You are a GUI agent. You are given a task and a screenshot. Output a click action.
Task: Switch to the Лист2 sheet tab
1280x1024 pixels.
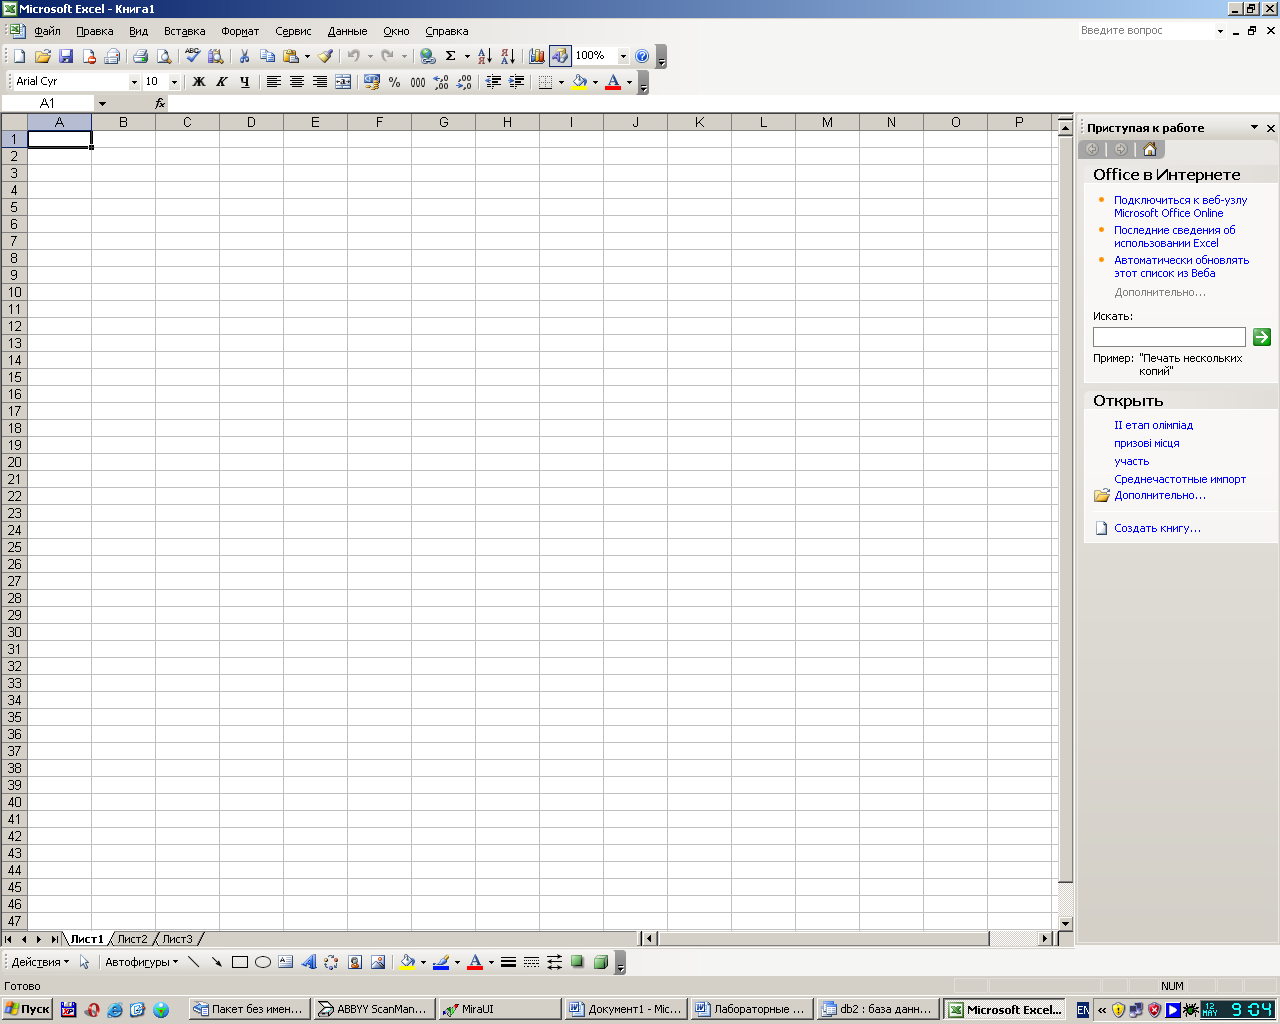pyautogui.click(x=132, y=939)
